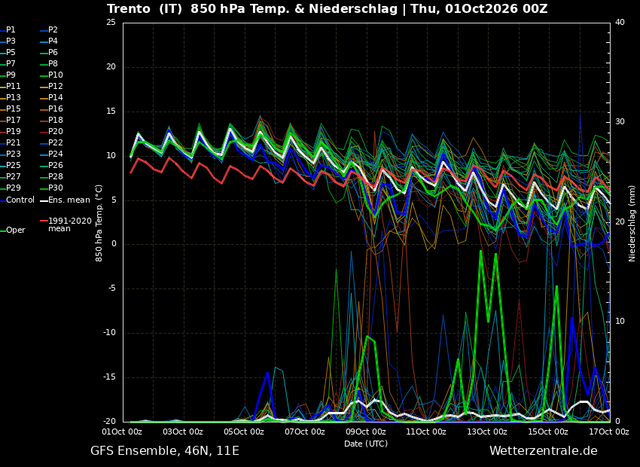Image resolution: width=640 pixels, height=467 pixels.
Task: Click the '-10' temperature axis tick
Action: [x=109, y=333]
